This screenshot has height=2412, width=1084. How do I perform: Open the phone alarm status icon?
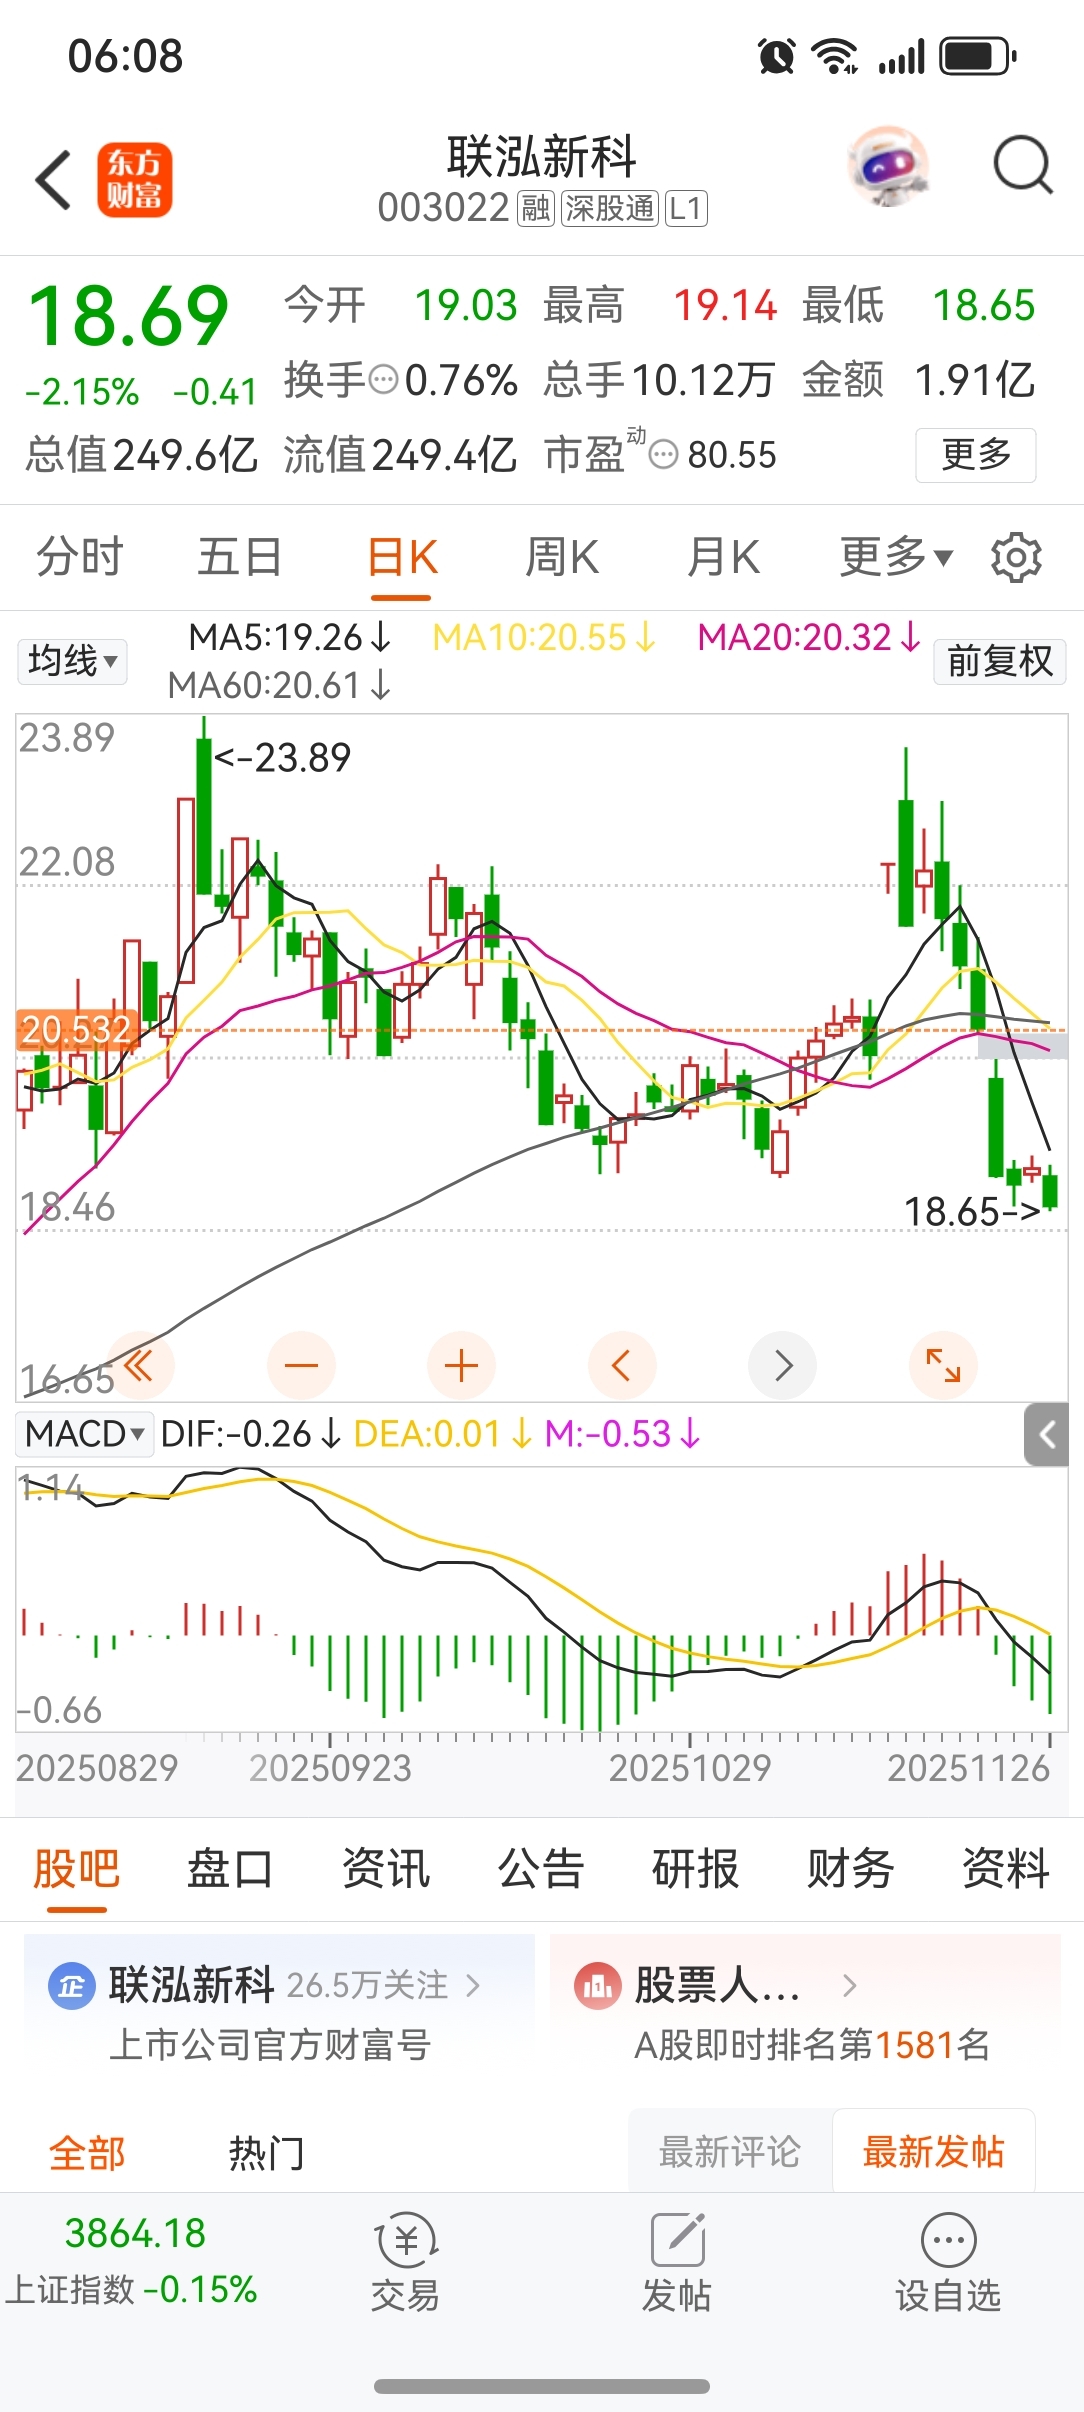pyautogui.click(x=777, y=56)
